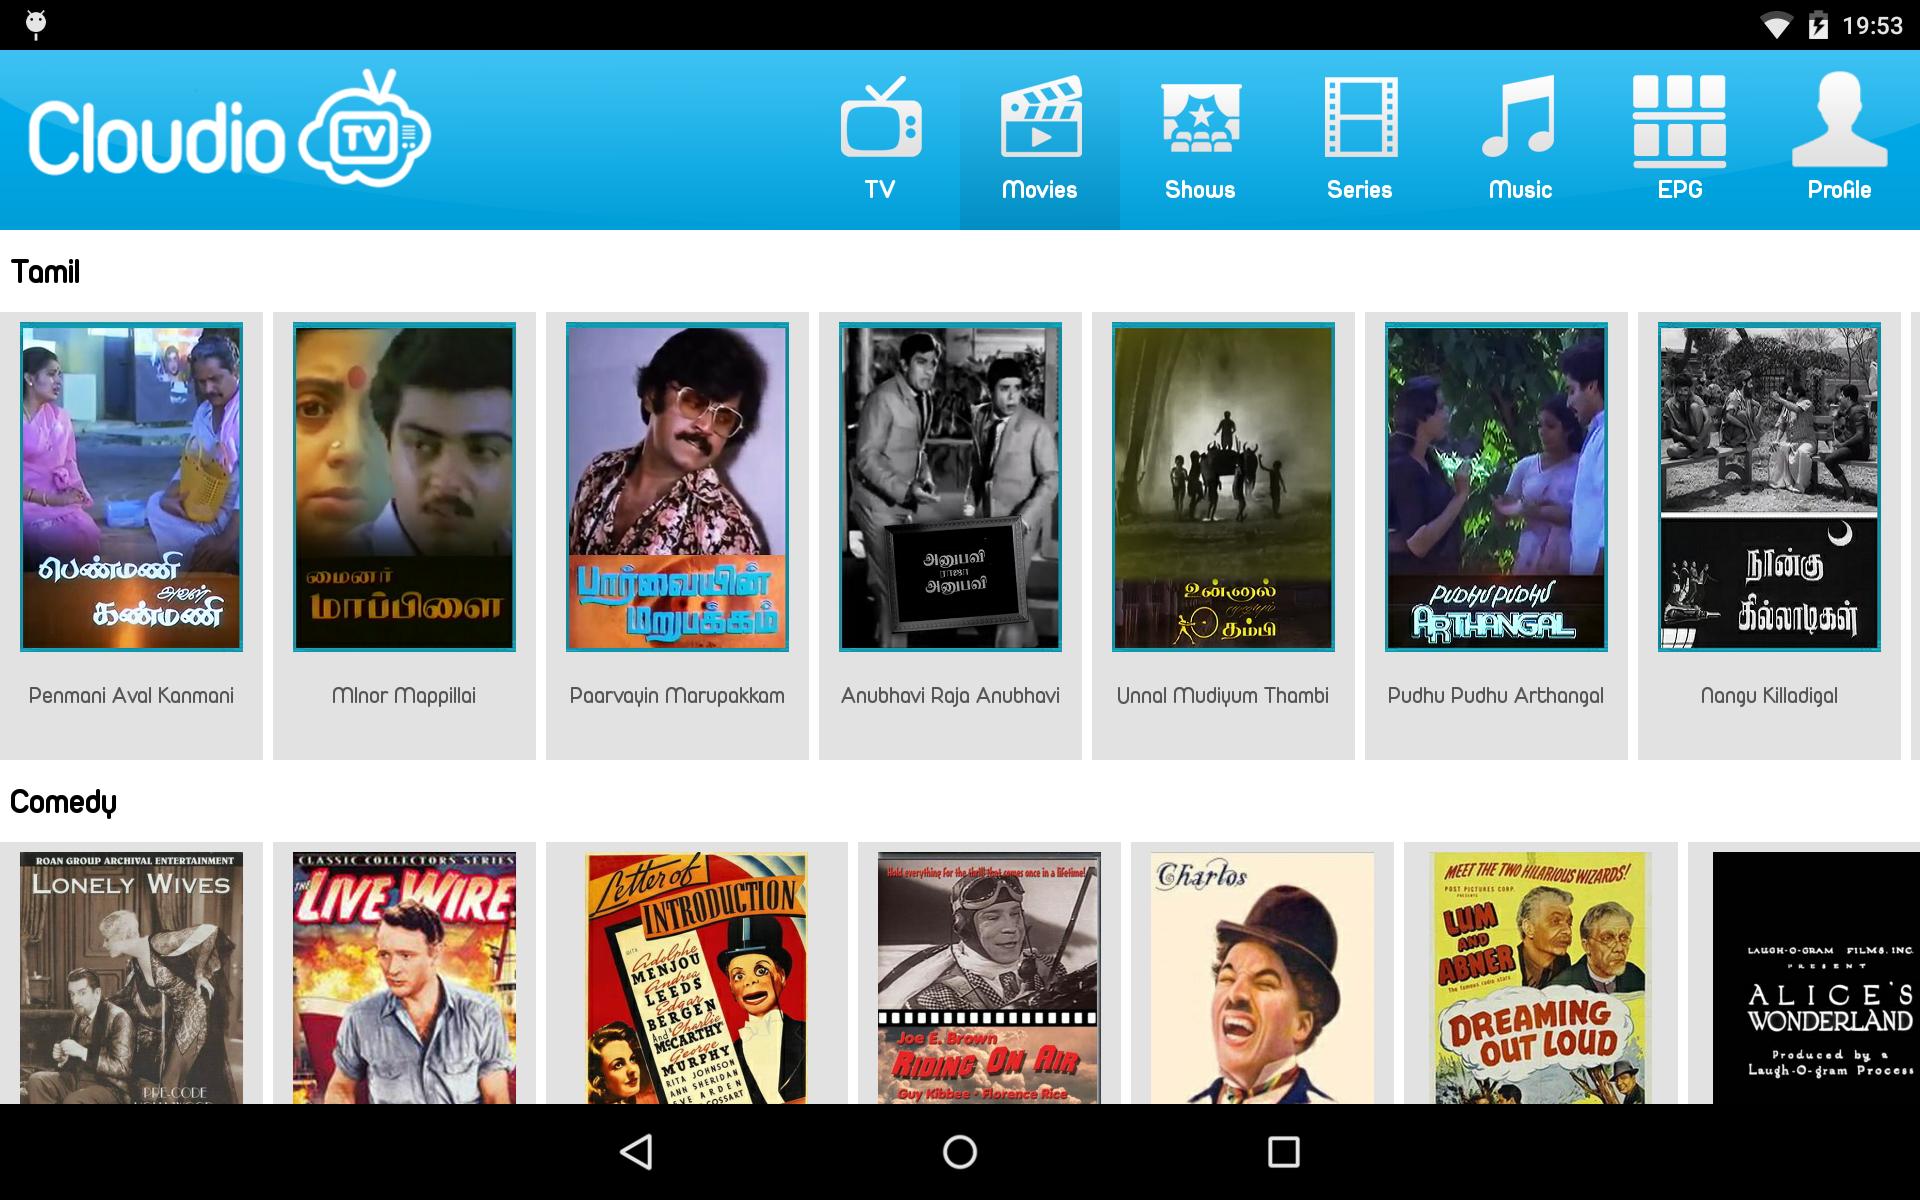1920x1200 pixels.
Task: Open the TV section icon
Action: [x=880, y=117]
